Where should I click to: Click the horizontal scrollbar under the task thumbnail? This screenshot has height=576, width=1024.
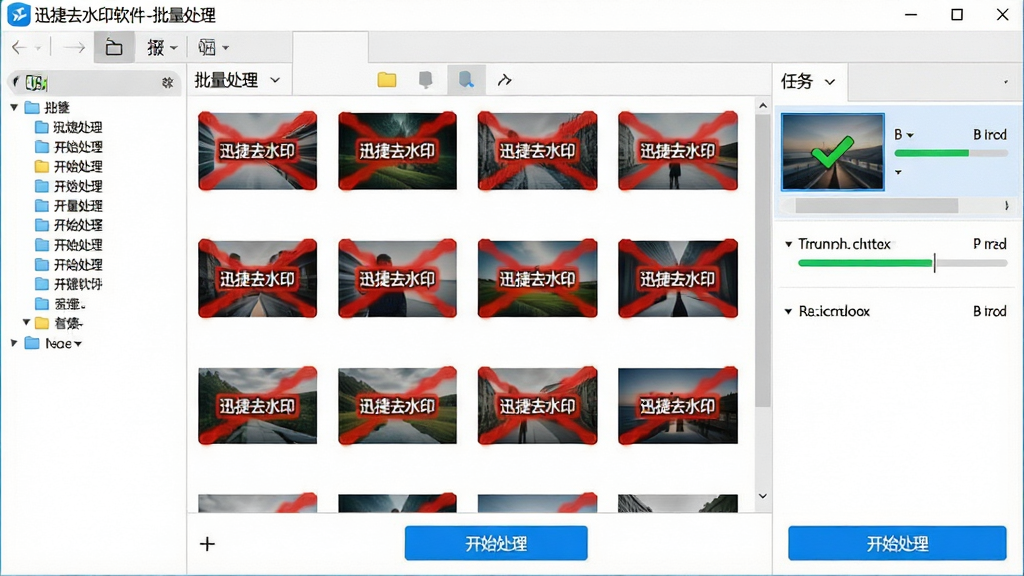pos(876,206)
